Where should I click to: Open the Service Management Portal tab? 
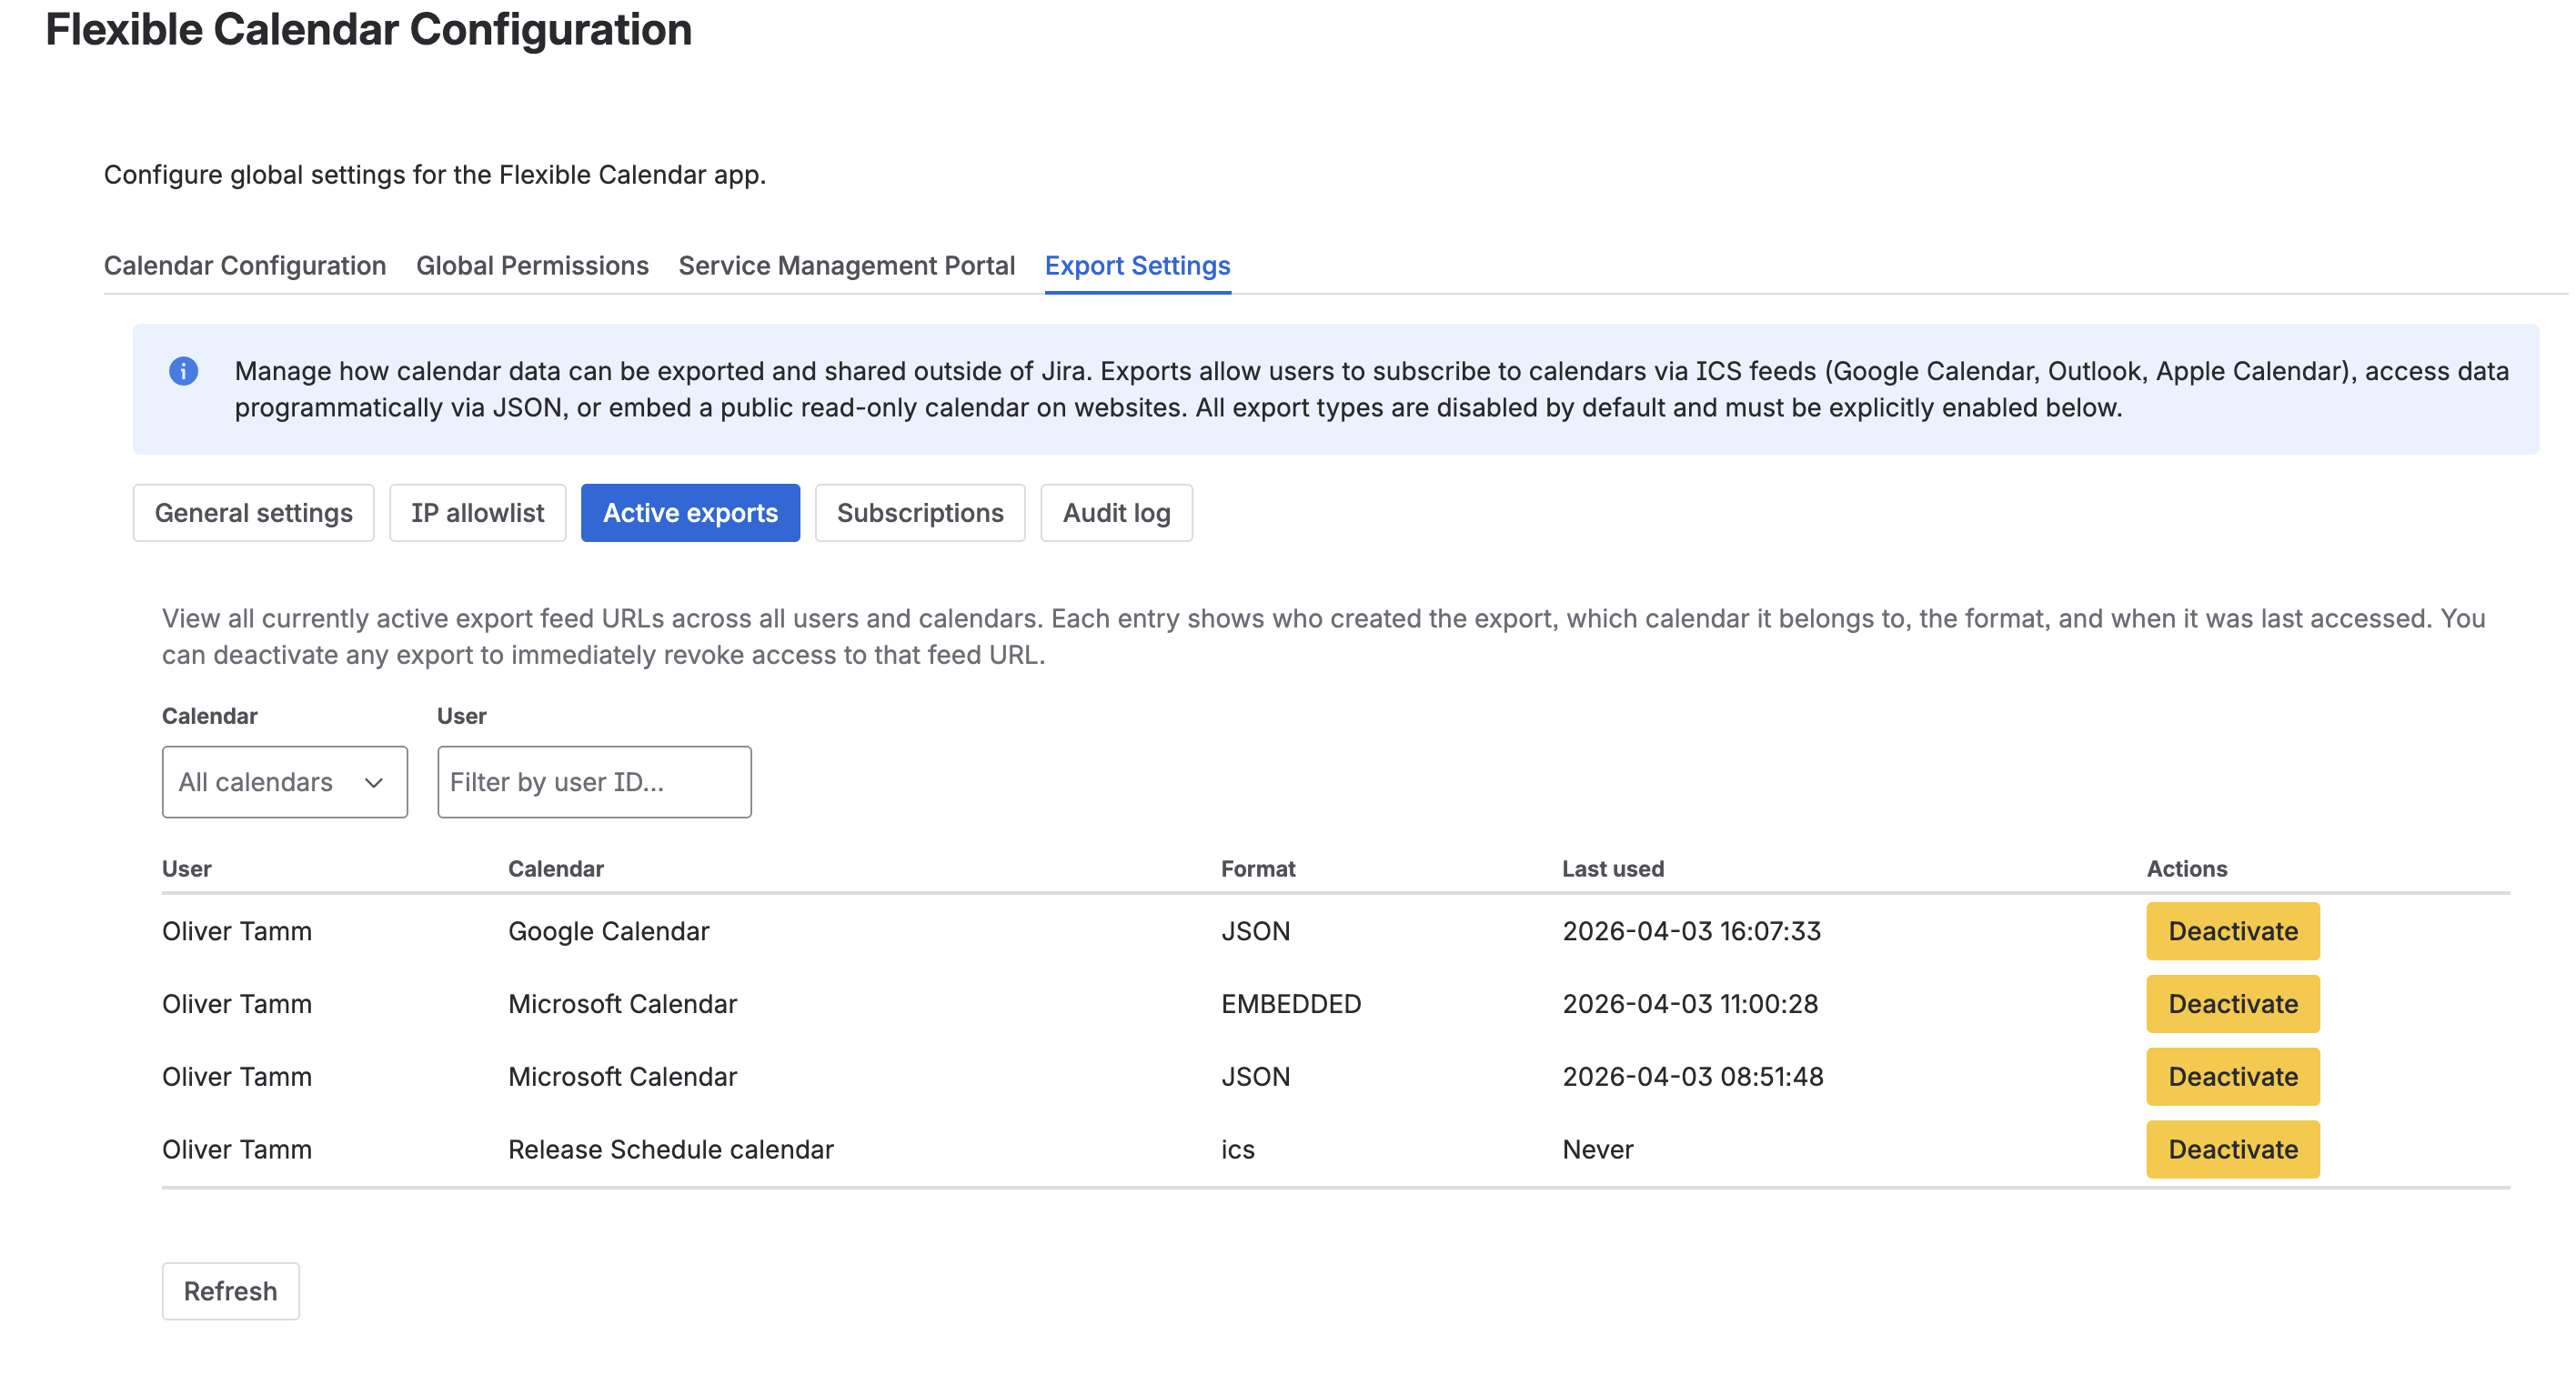click(846, 266)
